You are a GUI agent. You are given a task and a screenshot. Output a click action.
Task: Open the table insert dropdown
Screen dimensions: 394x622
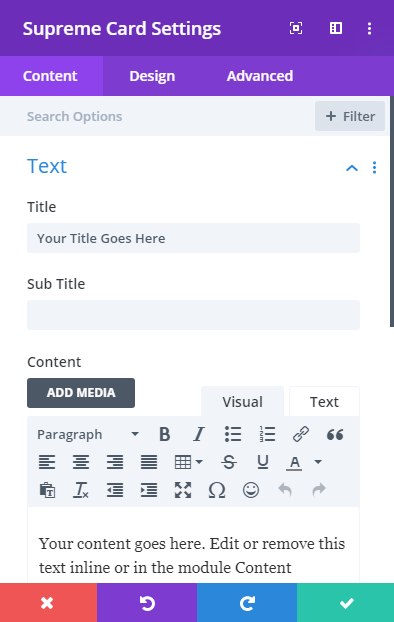(188, 462)
